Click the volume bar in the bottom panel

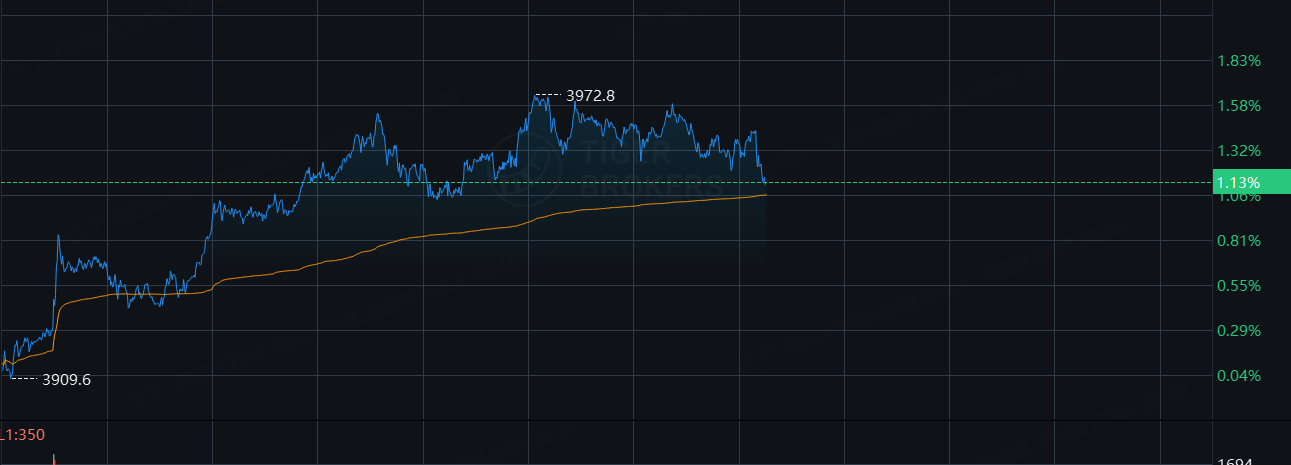[53, 459]
